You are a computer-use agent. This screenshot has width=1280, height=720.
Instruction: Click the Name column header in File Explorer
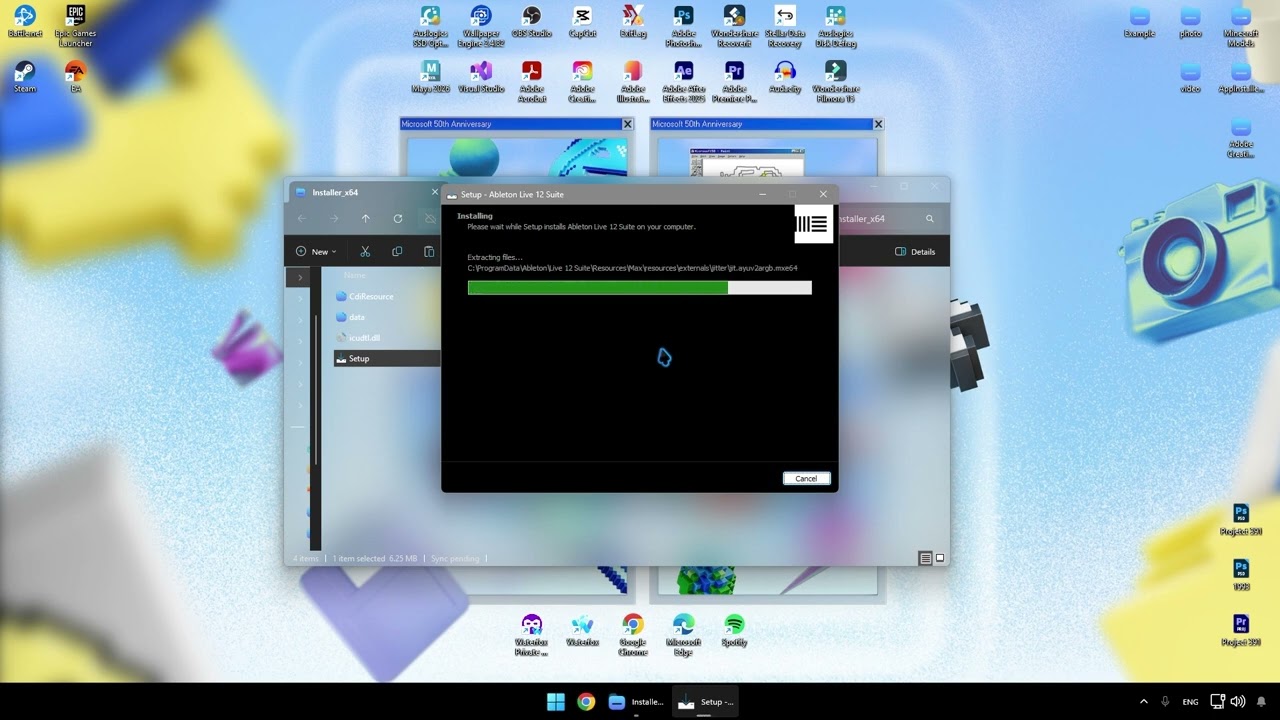coord(355,275)
